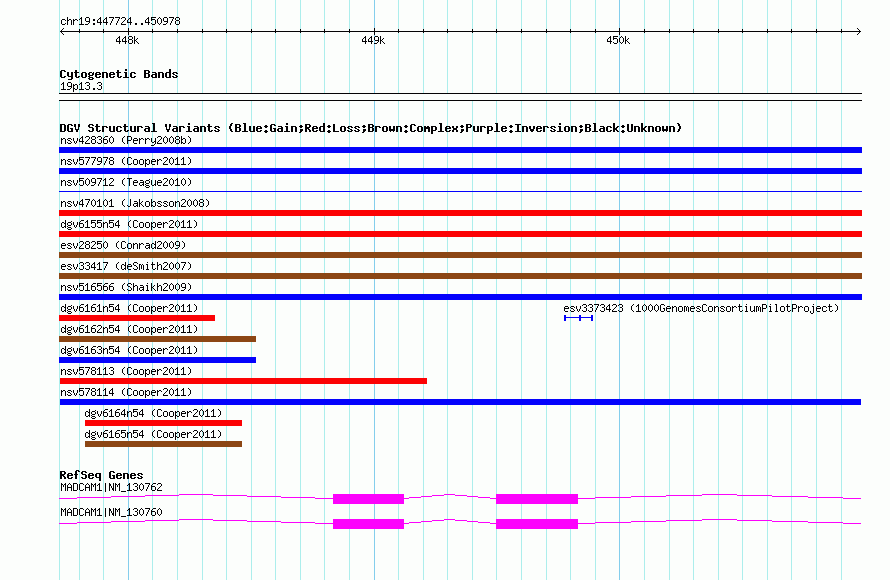890x580 pixels.
Task: Click the dgv6165n54 brown bar
Action: 163,444
